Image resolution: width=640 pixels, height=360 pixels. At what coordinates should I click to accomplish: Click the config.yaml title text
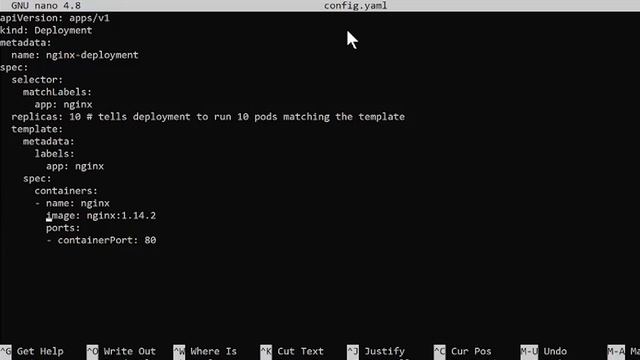[356, 6]
